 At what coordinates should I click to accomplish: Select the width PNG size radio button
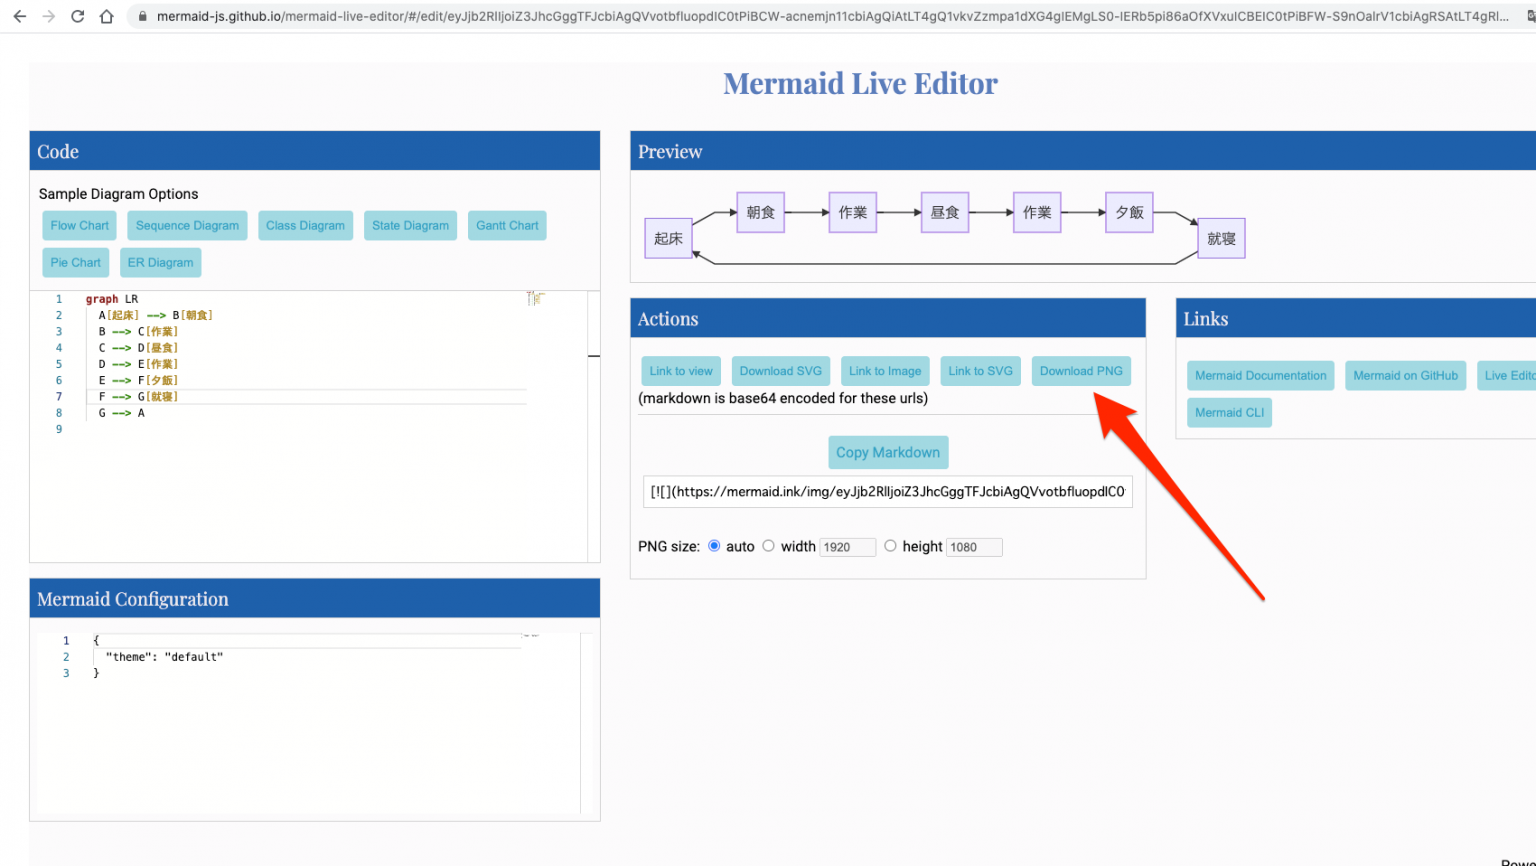coord(768,546)
